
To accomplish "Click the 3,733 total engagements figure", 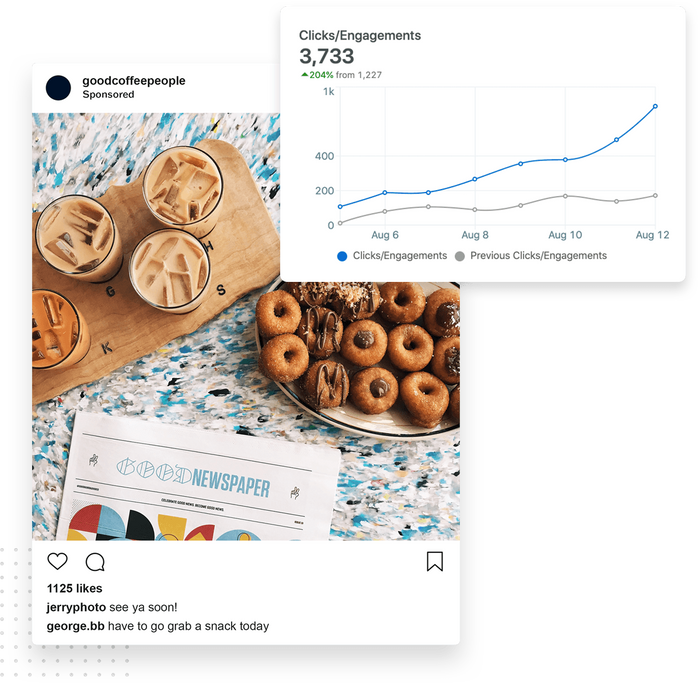I will coord(327,56).
